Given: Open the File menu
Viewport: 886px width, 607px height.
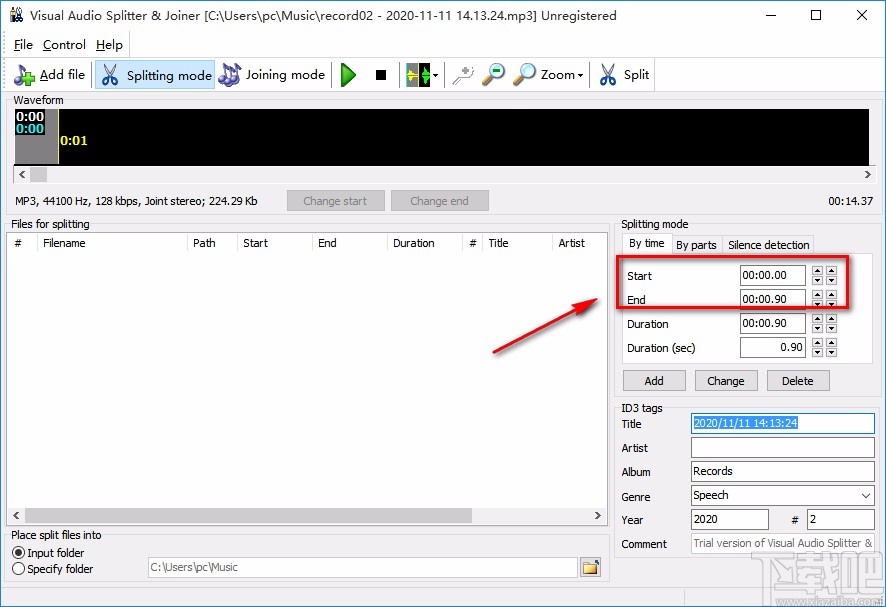Looking at the screenshot, I should coord(23,45).
